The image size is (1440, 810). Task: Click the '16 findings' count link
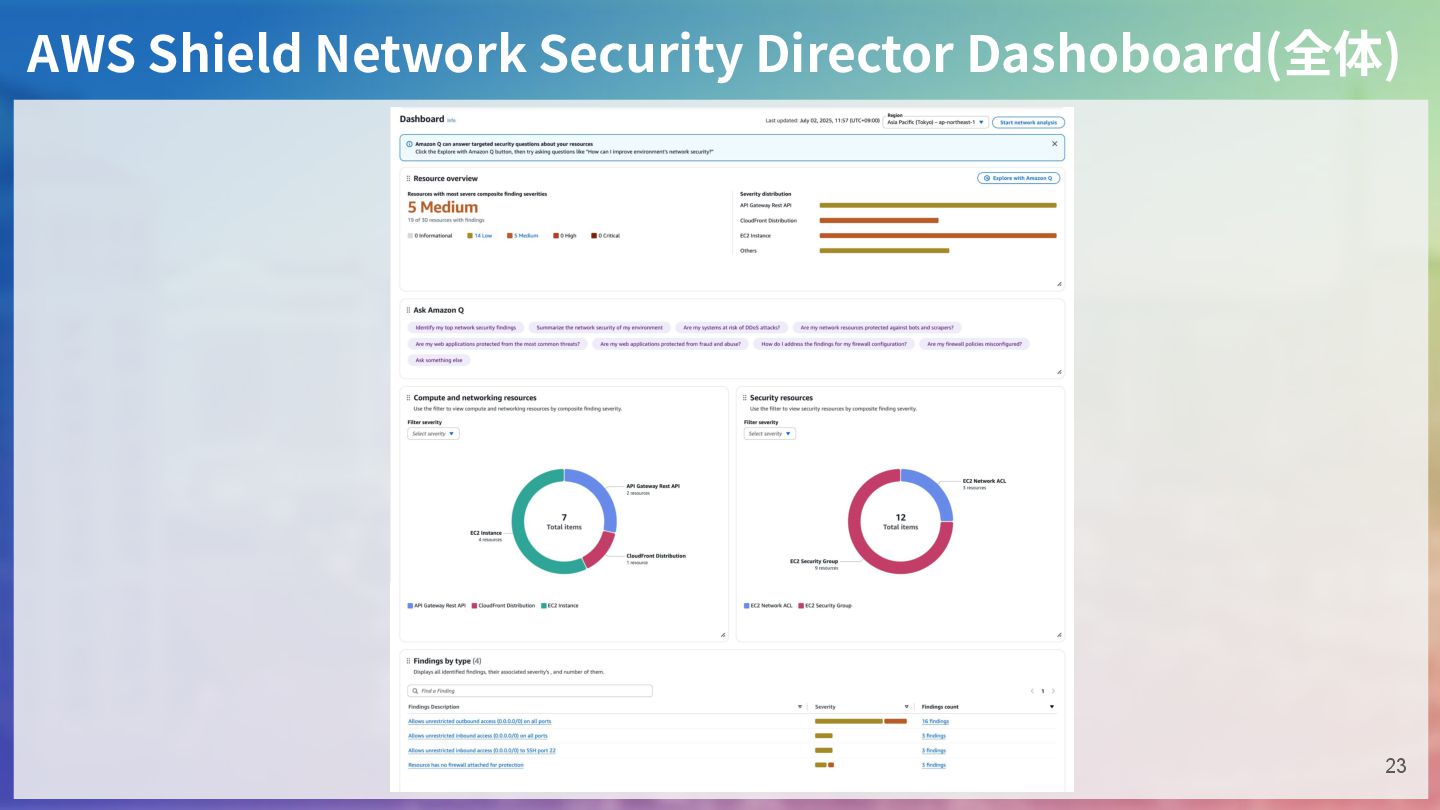coord(935,721)
